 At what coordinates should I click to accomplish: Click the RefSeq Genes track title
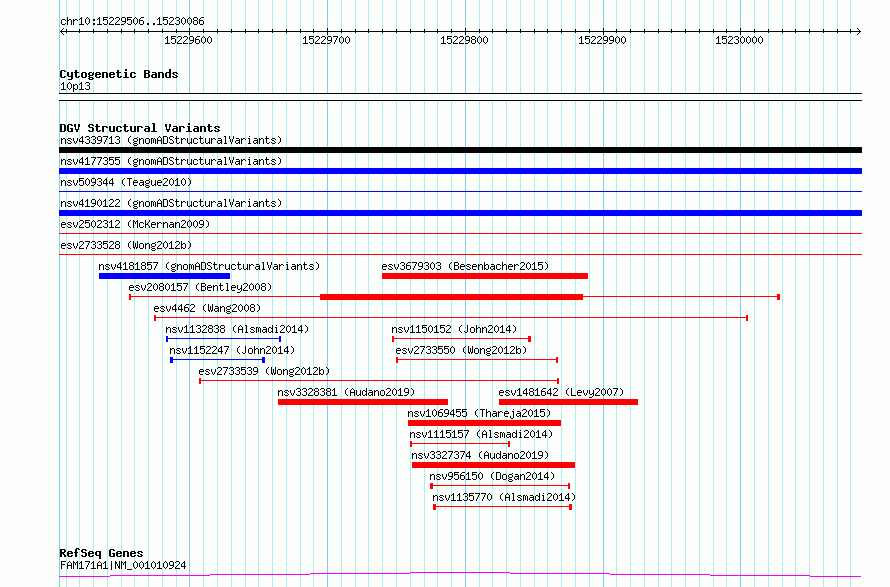[x=101, y=553]
